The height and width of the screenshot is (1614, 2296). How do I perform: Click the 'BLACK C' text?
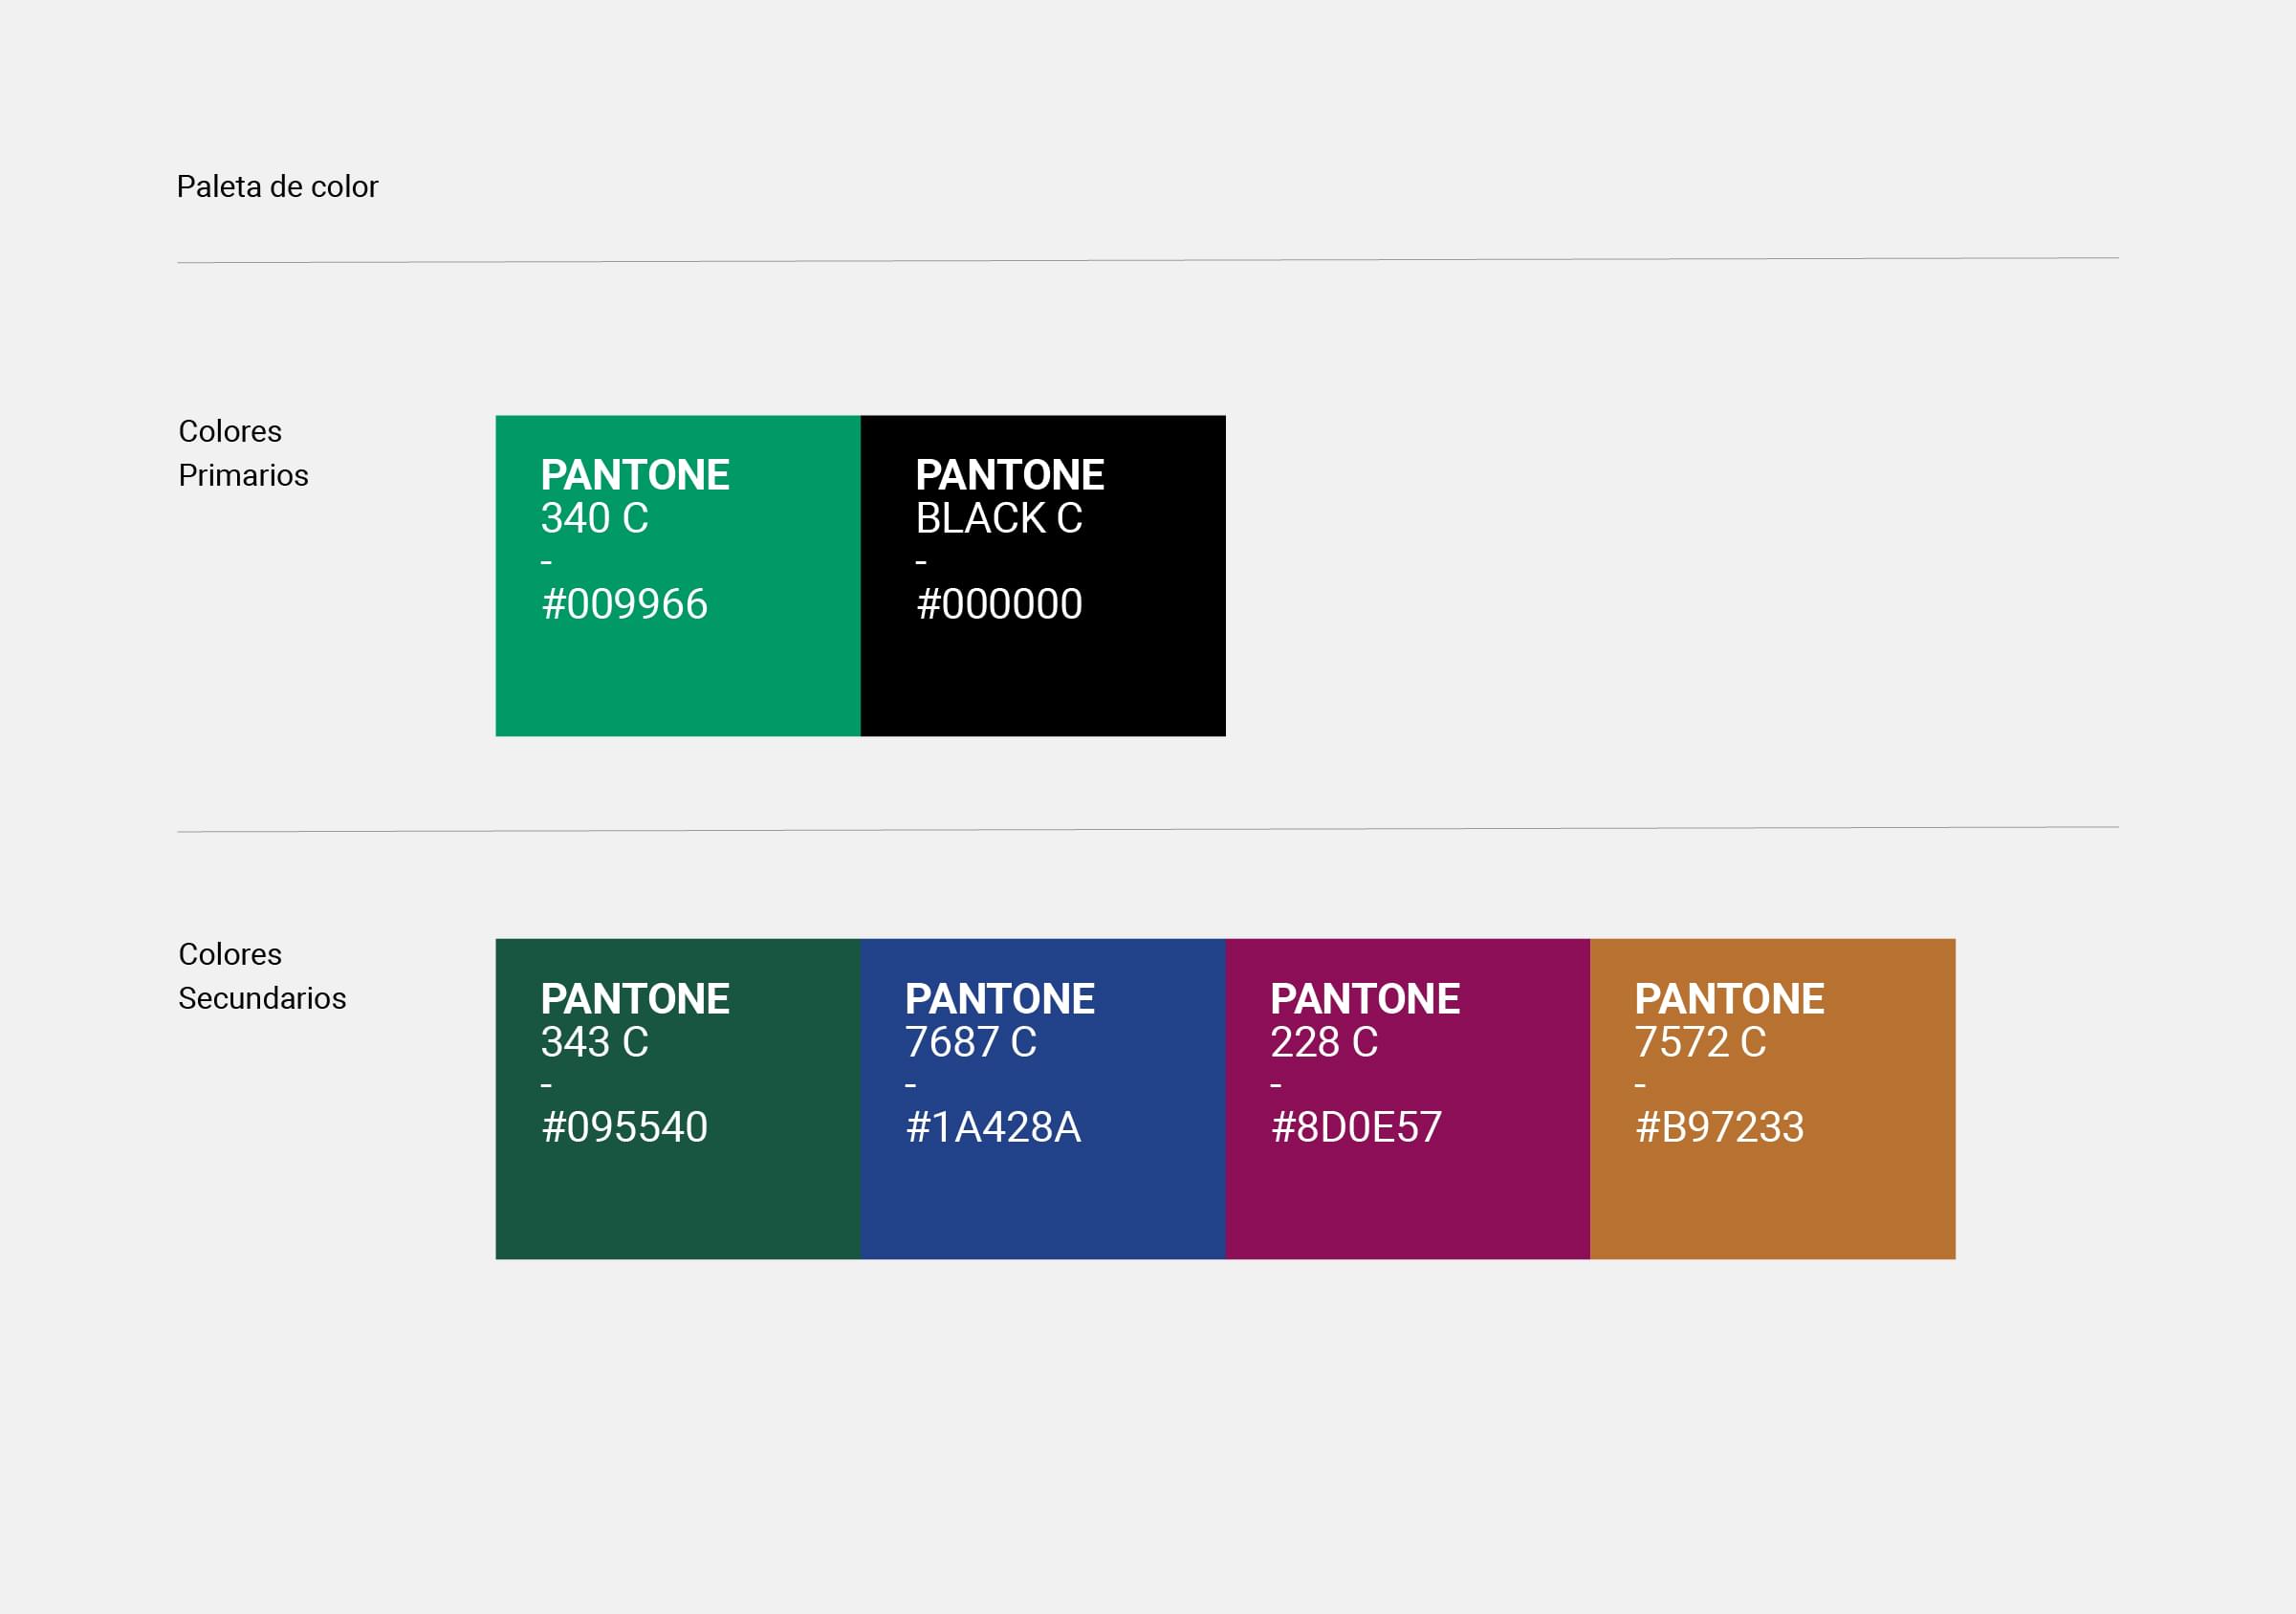(x=1000, y=518)
